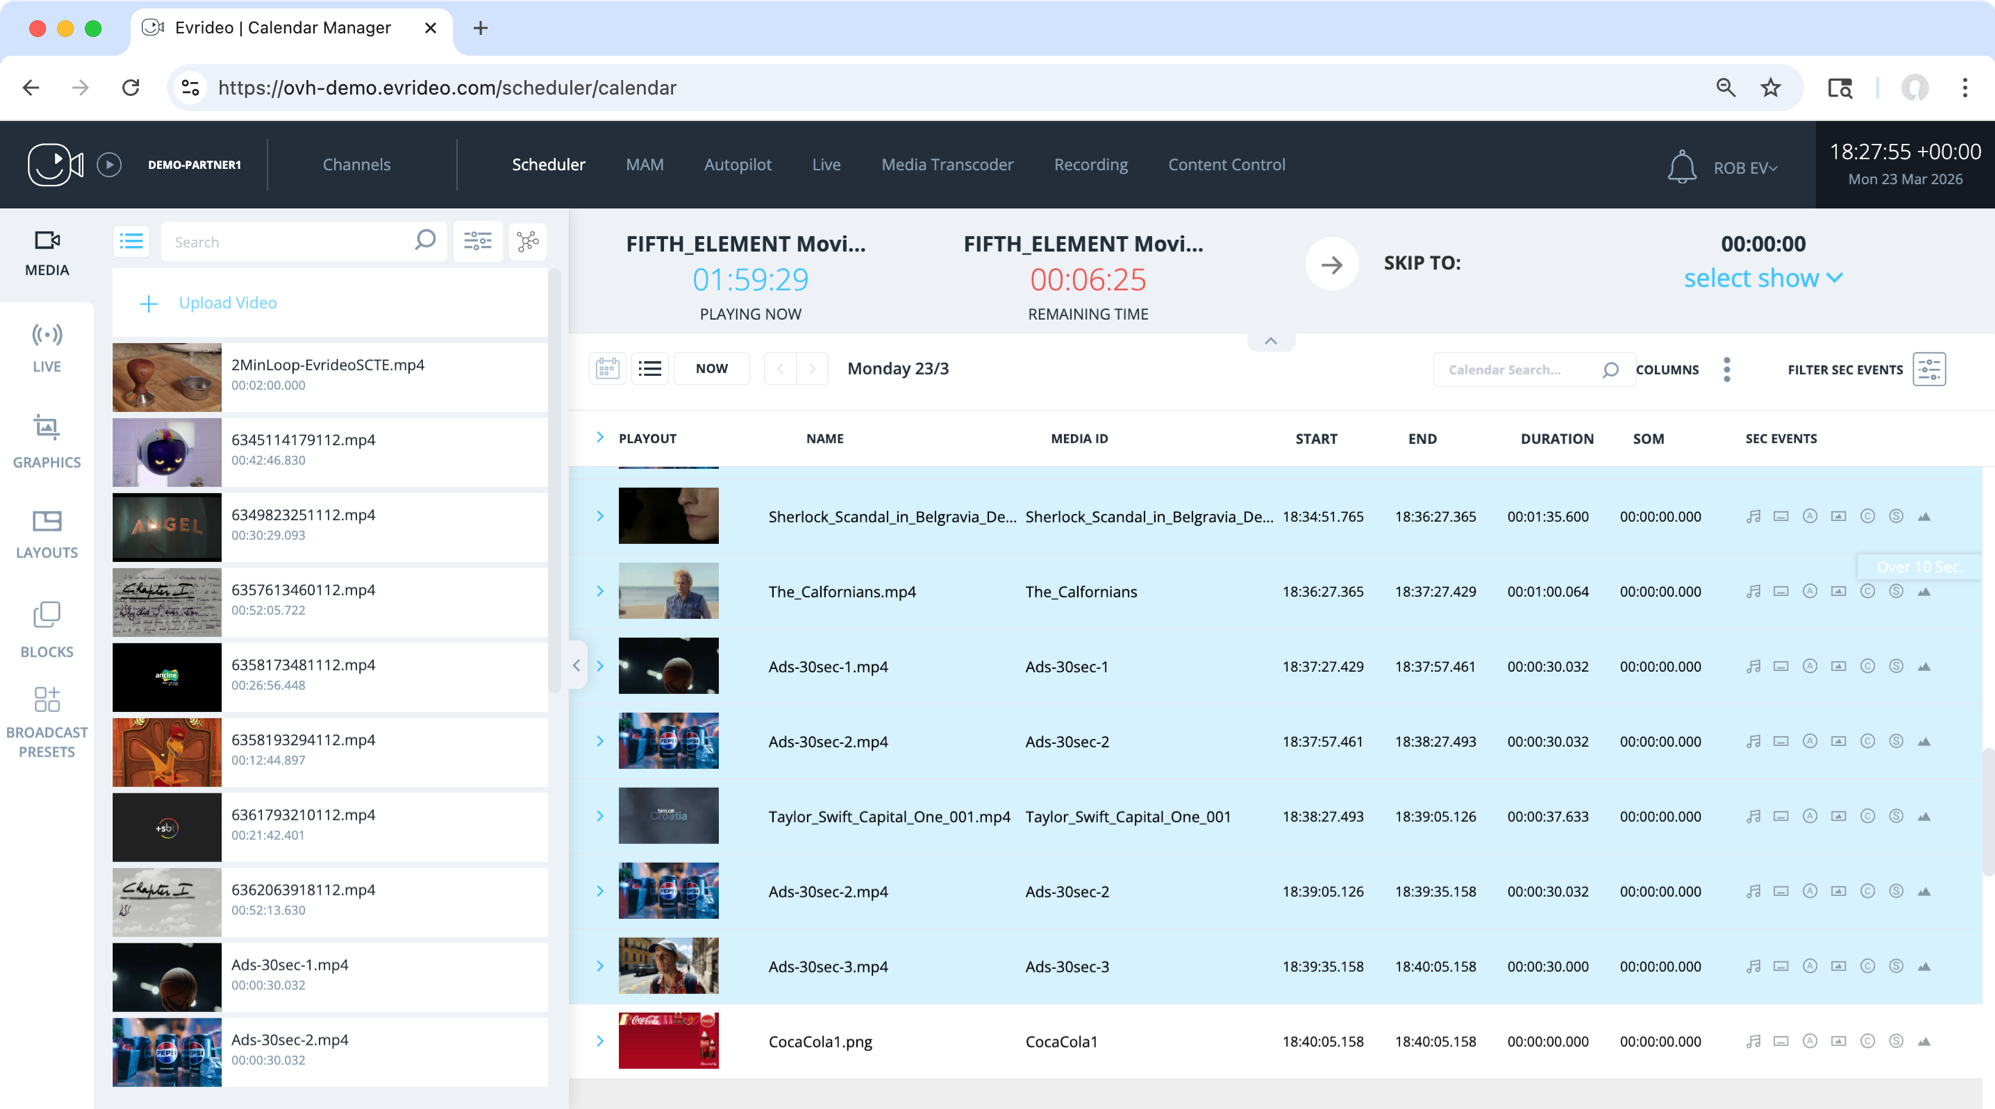Click the notification bell icon
1995x1109 pixels.
tap(1681, 167)
